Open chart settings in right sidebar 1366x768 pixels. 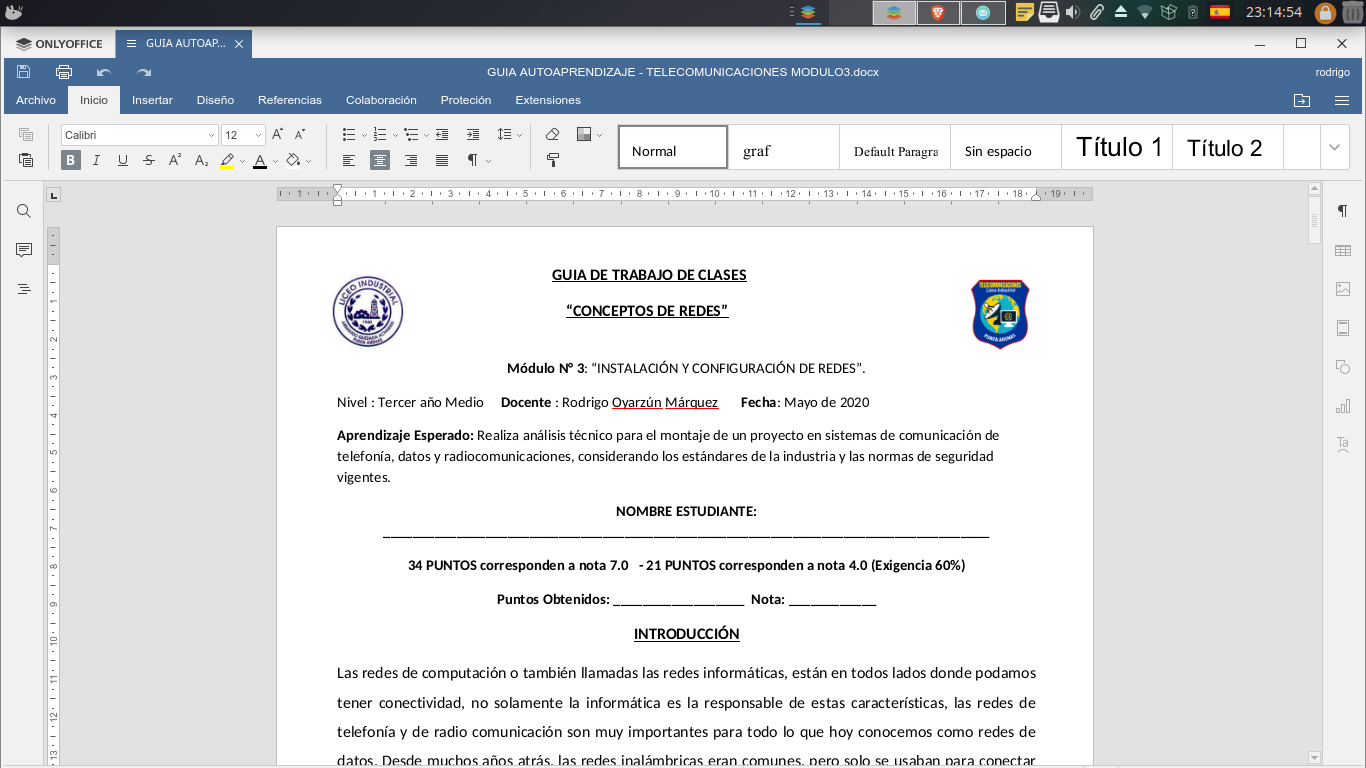pos(1343,406)
